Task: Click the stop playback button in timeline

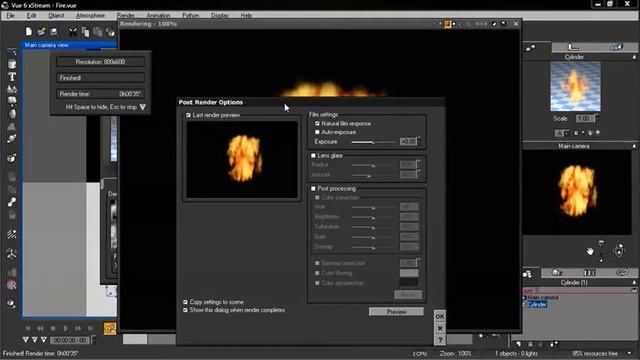Action: (x=53, y=328)
